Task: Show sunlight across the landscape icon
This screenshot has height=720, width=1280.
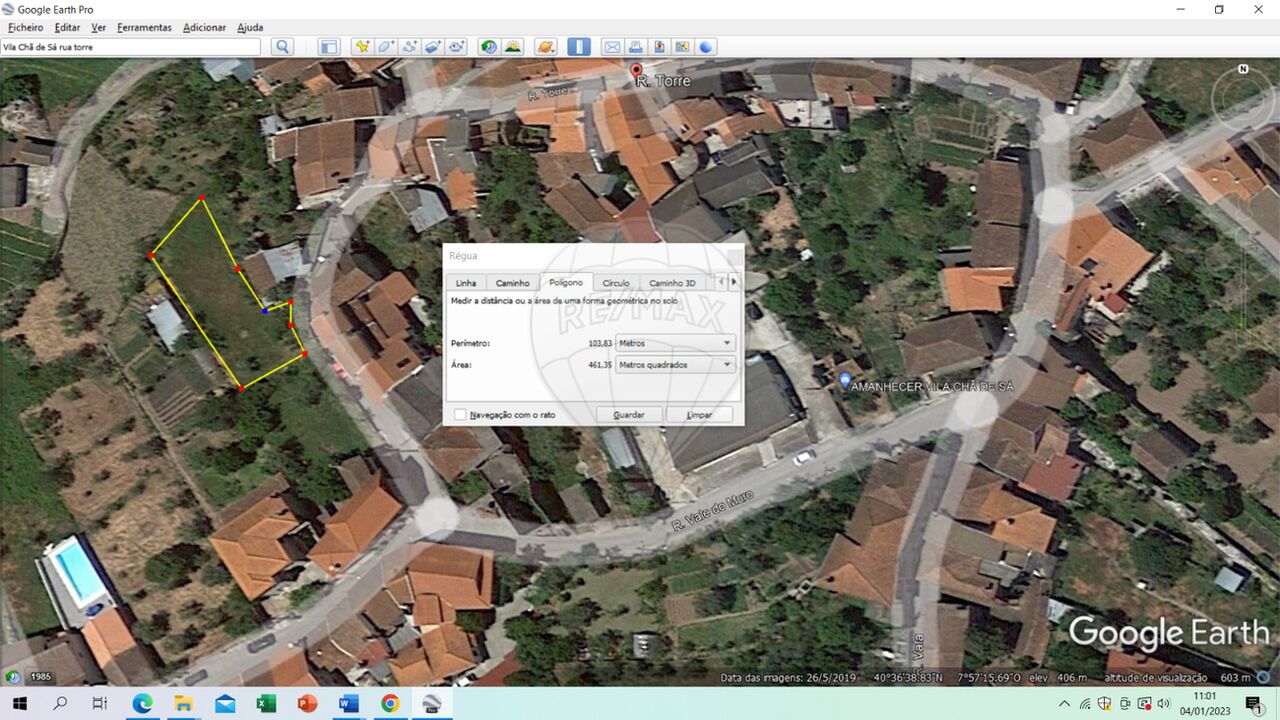Action: pos(513,47)
